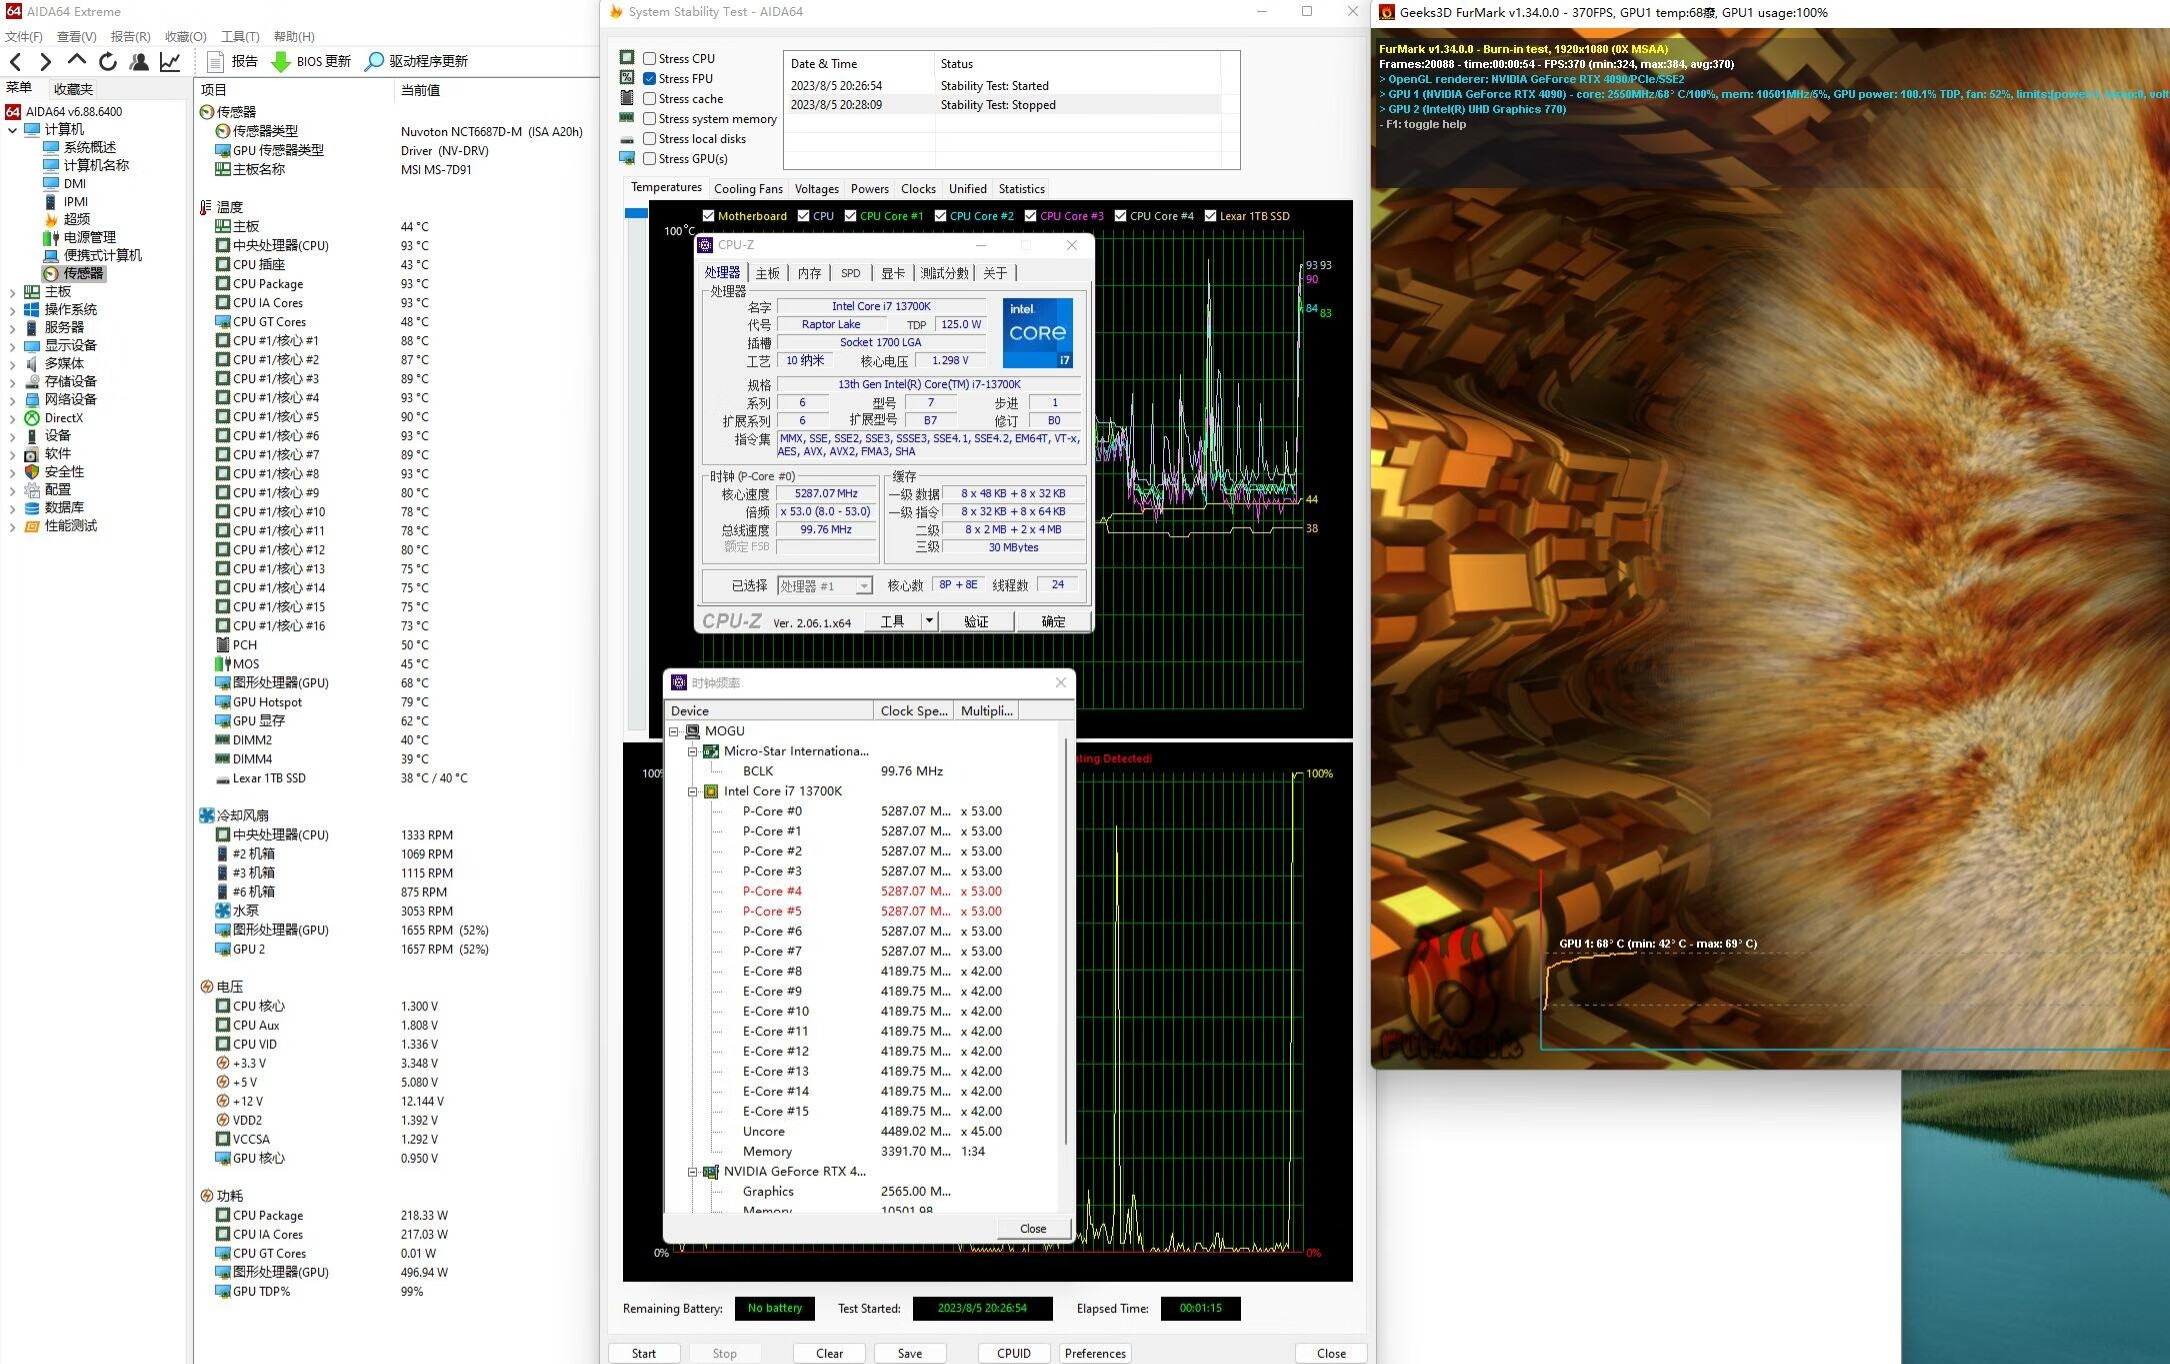Click 验证 button in CPU-Z
The height and width of the screenshot is (1364, 2170).
976,621
